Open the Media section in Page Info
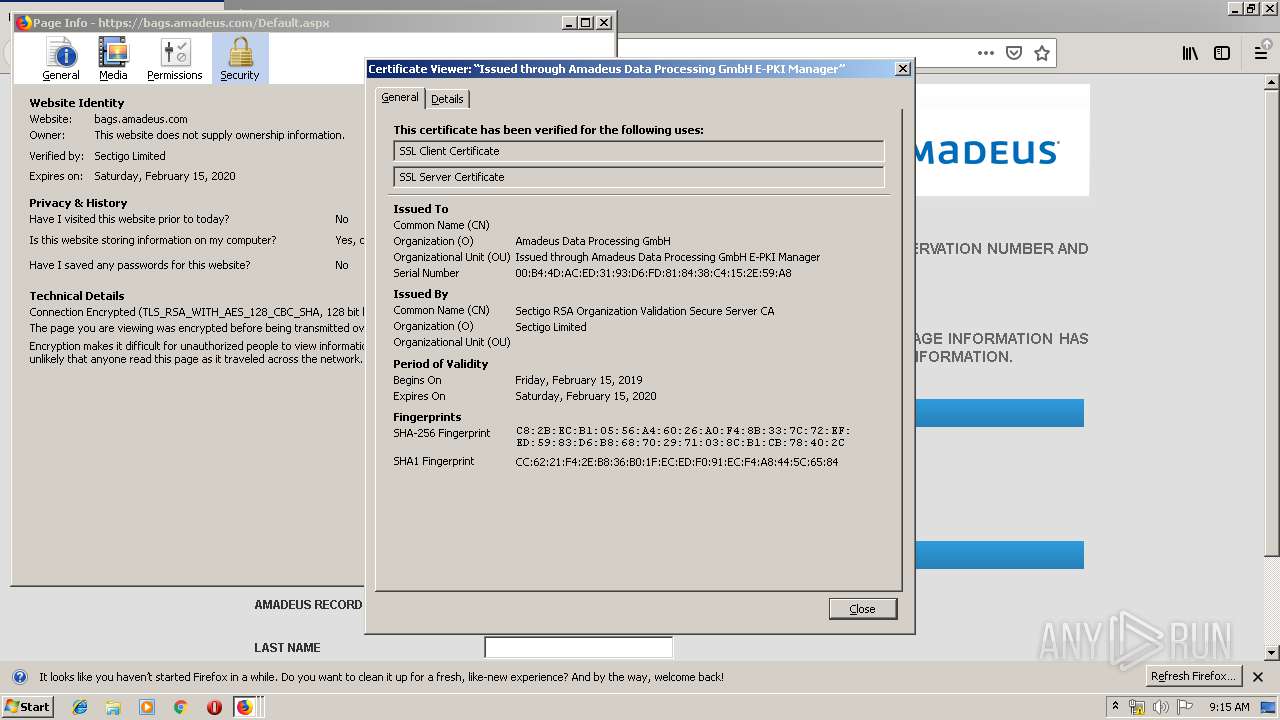Screen dimensions: 1280x720 [113, 59]
